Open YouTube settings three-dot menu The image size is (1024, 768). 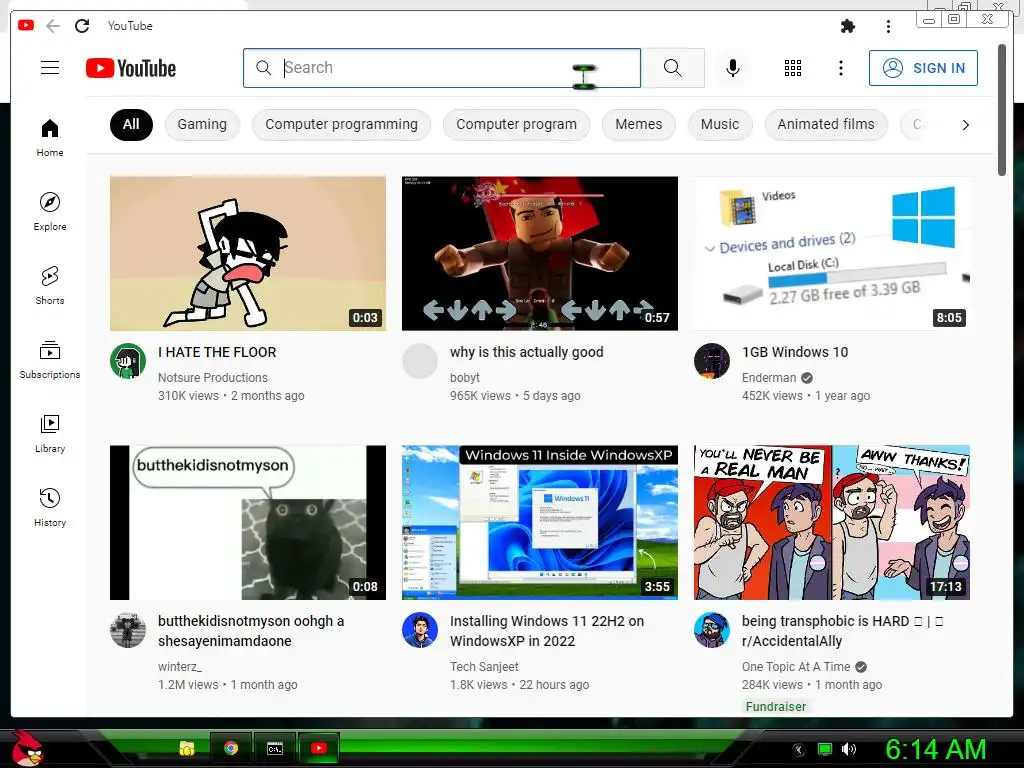[x=840, y=68]
